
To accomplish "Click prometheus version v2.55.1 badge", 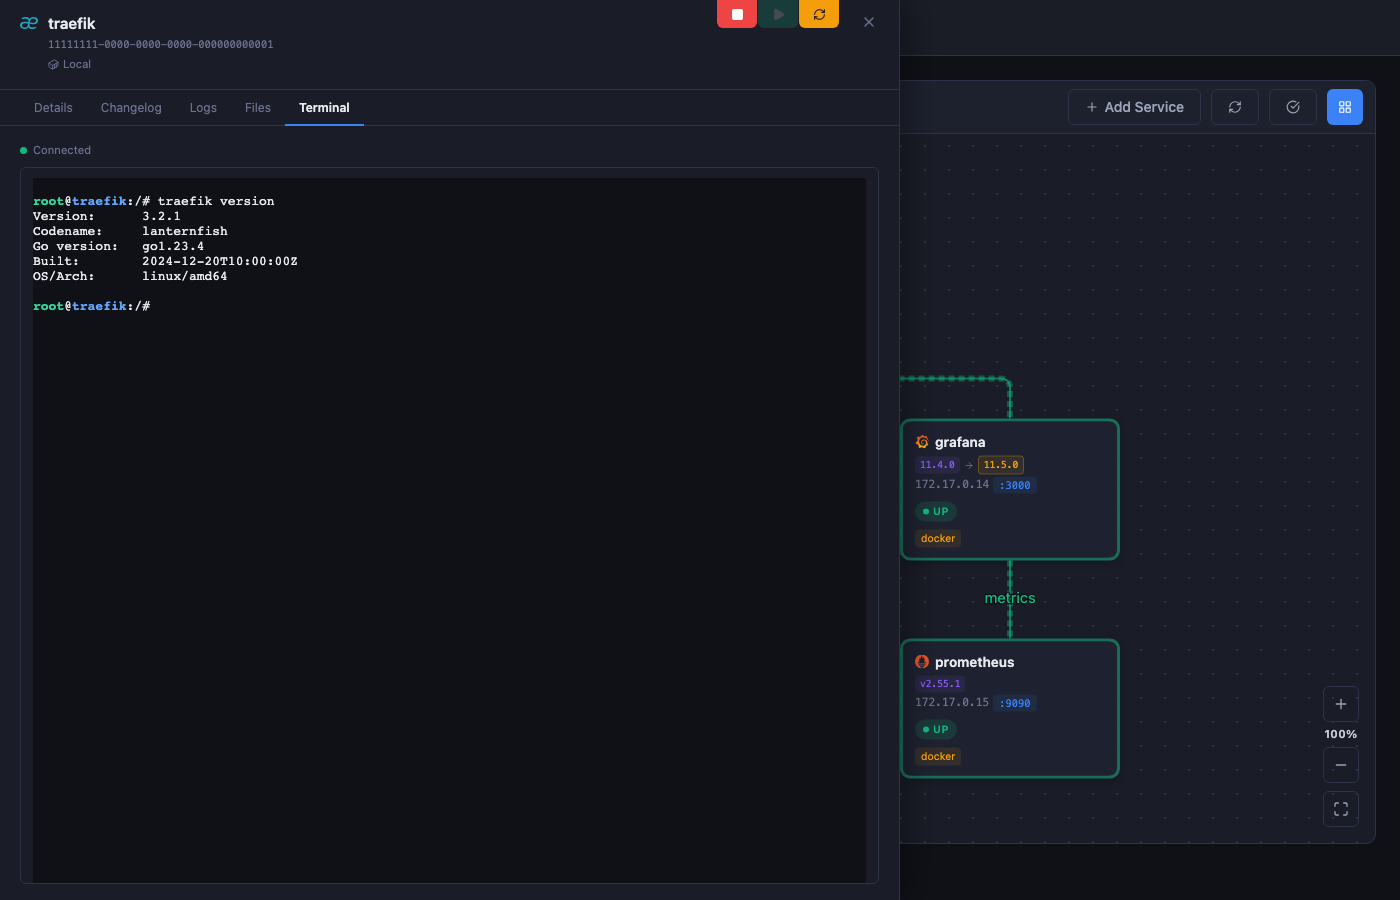I will pos(940,684).
